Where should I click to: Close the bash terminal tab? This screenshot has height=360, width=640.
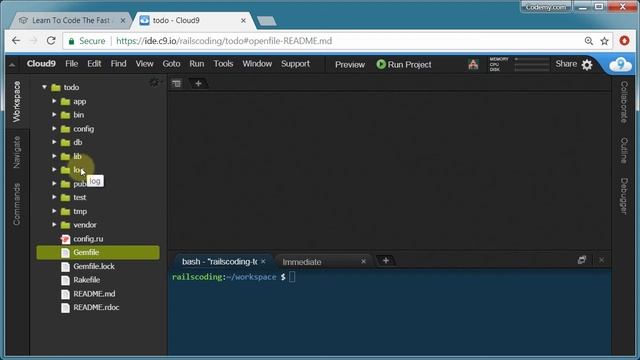pos(263,261)
